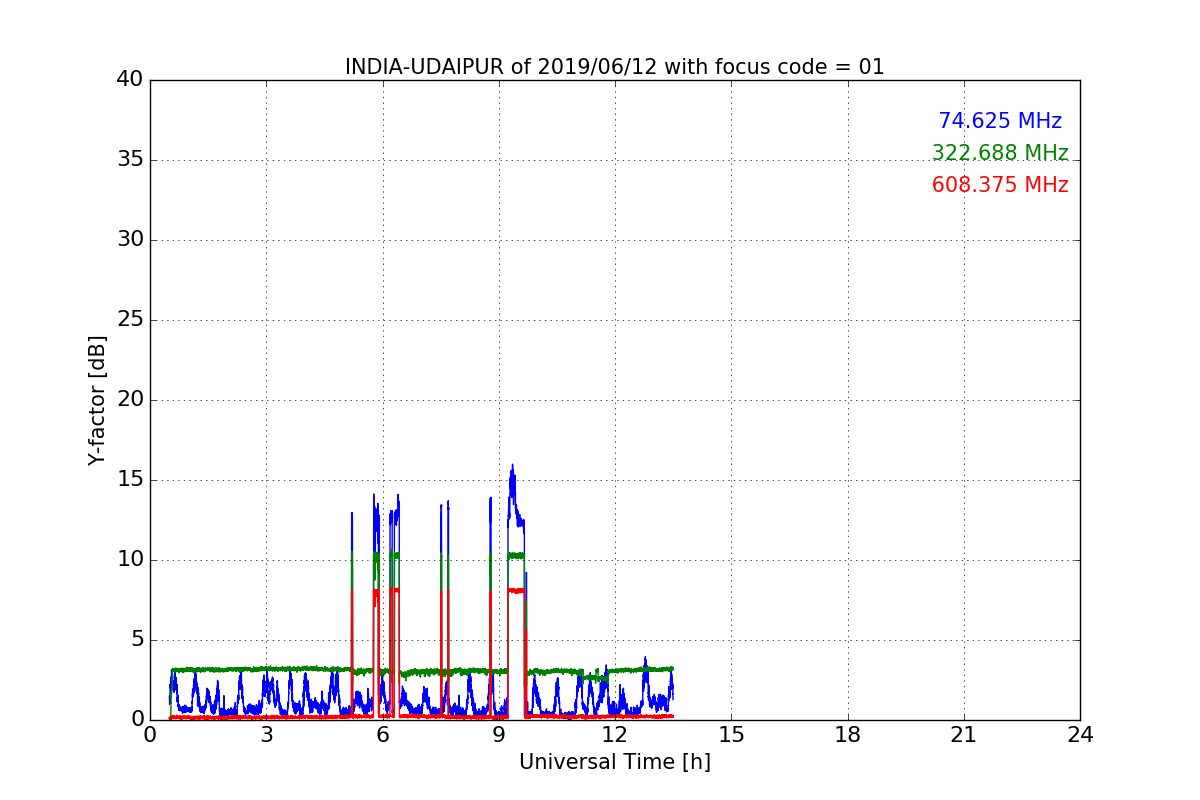Click the y-axis tick label 25

[x=130, y=320]
